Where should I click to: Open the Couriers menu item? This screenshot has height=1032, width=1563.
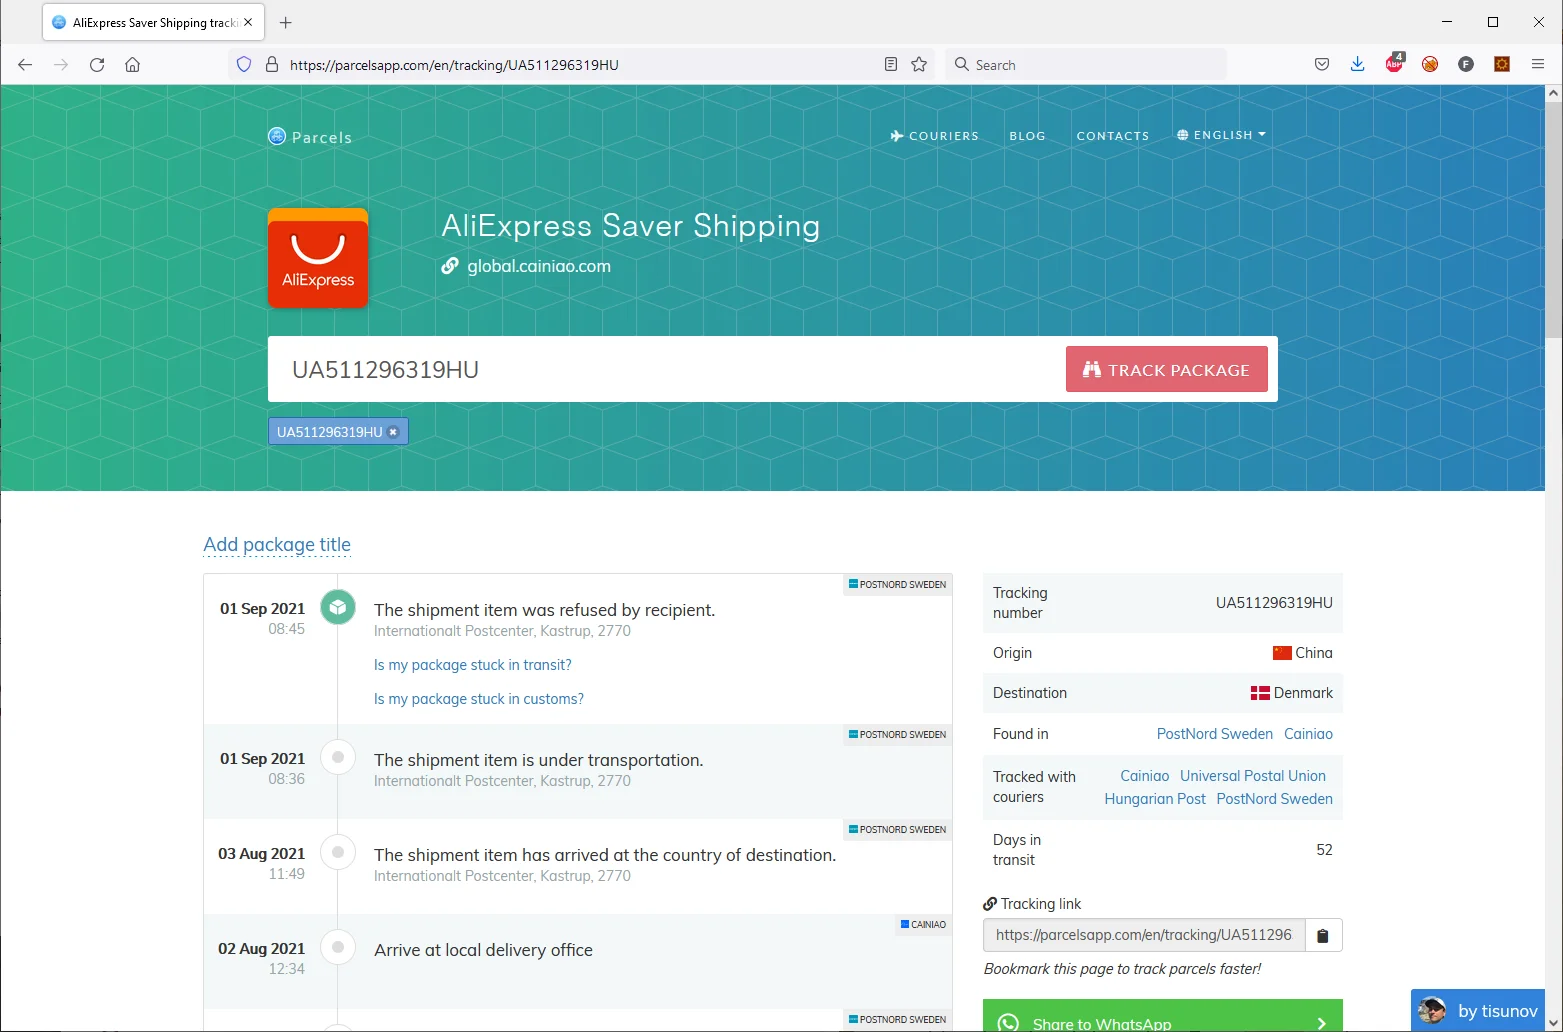(934, 136)
